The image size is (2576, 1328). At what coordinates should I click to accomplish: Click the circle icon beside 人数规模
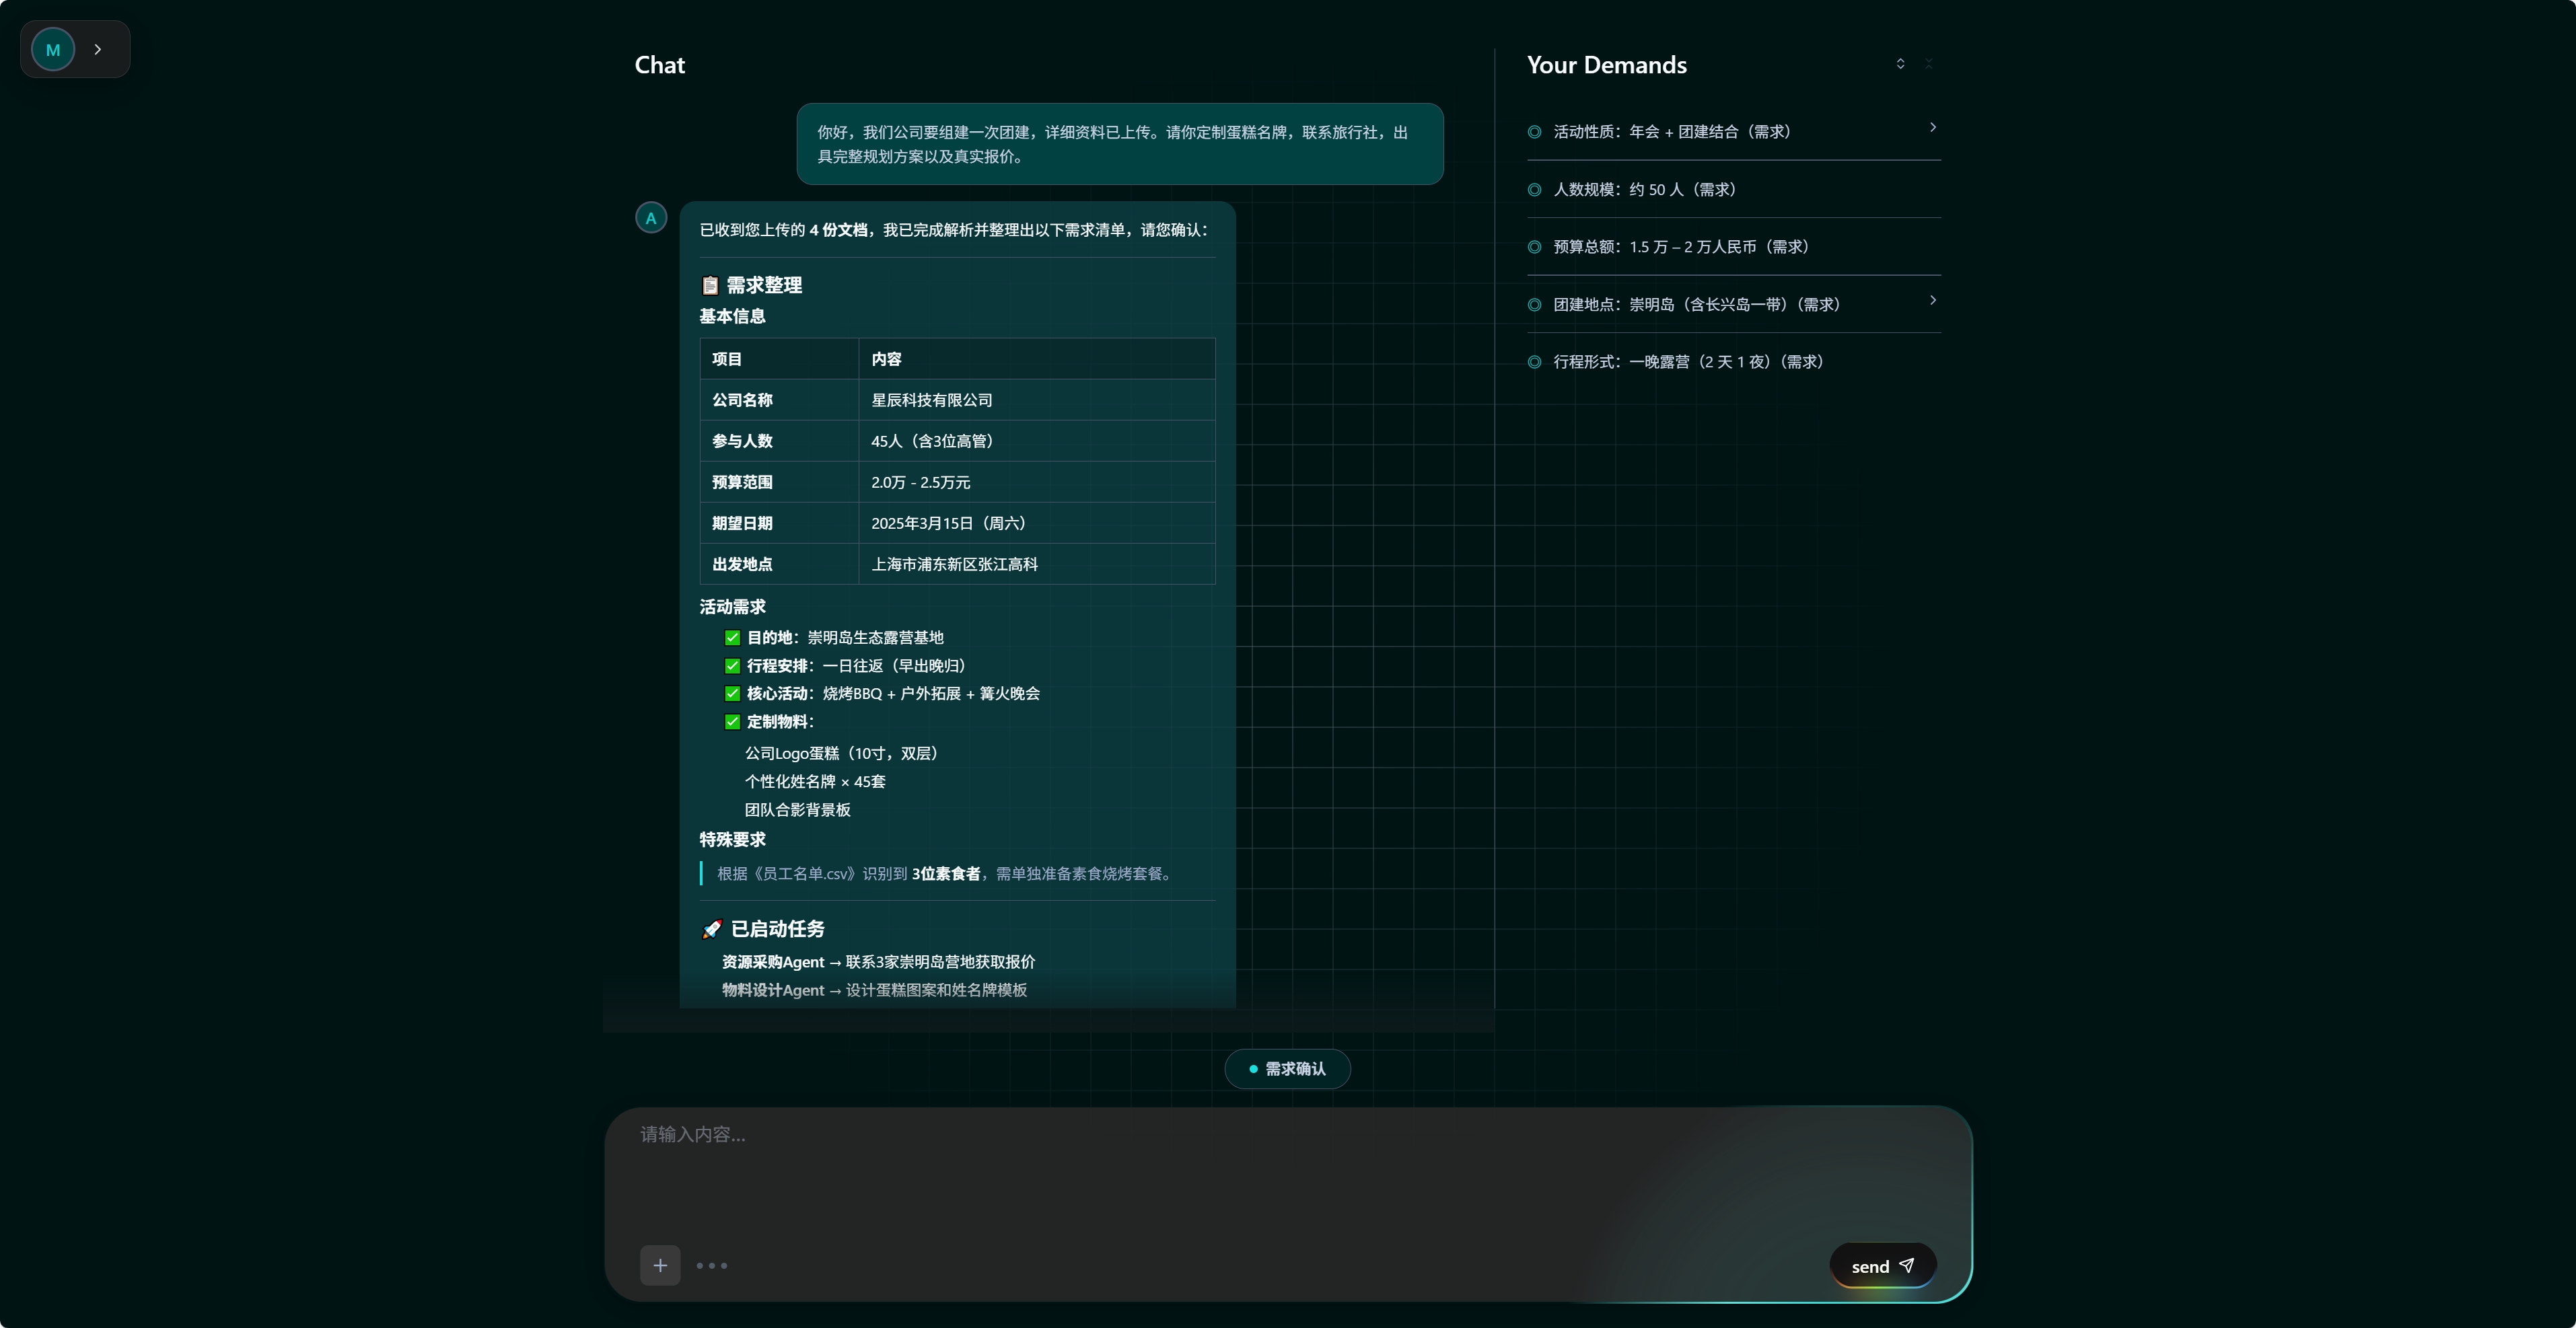[x=1534, y=190]
